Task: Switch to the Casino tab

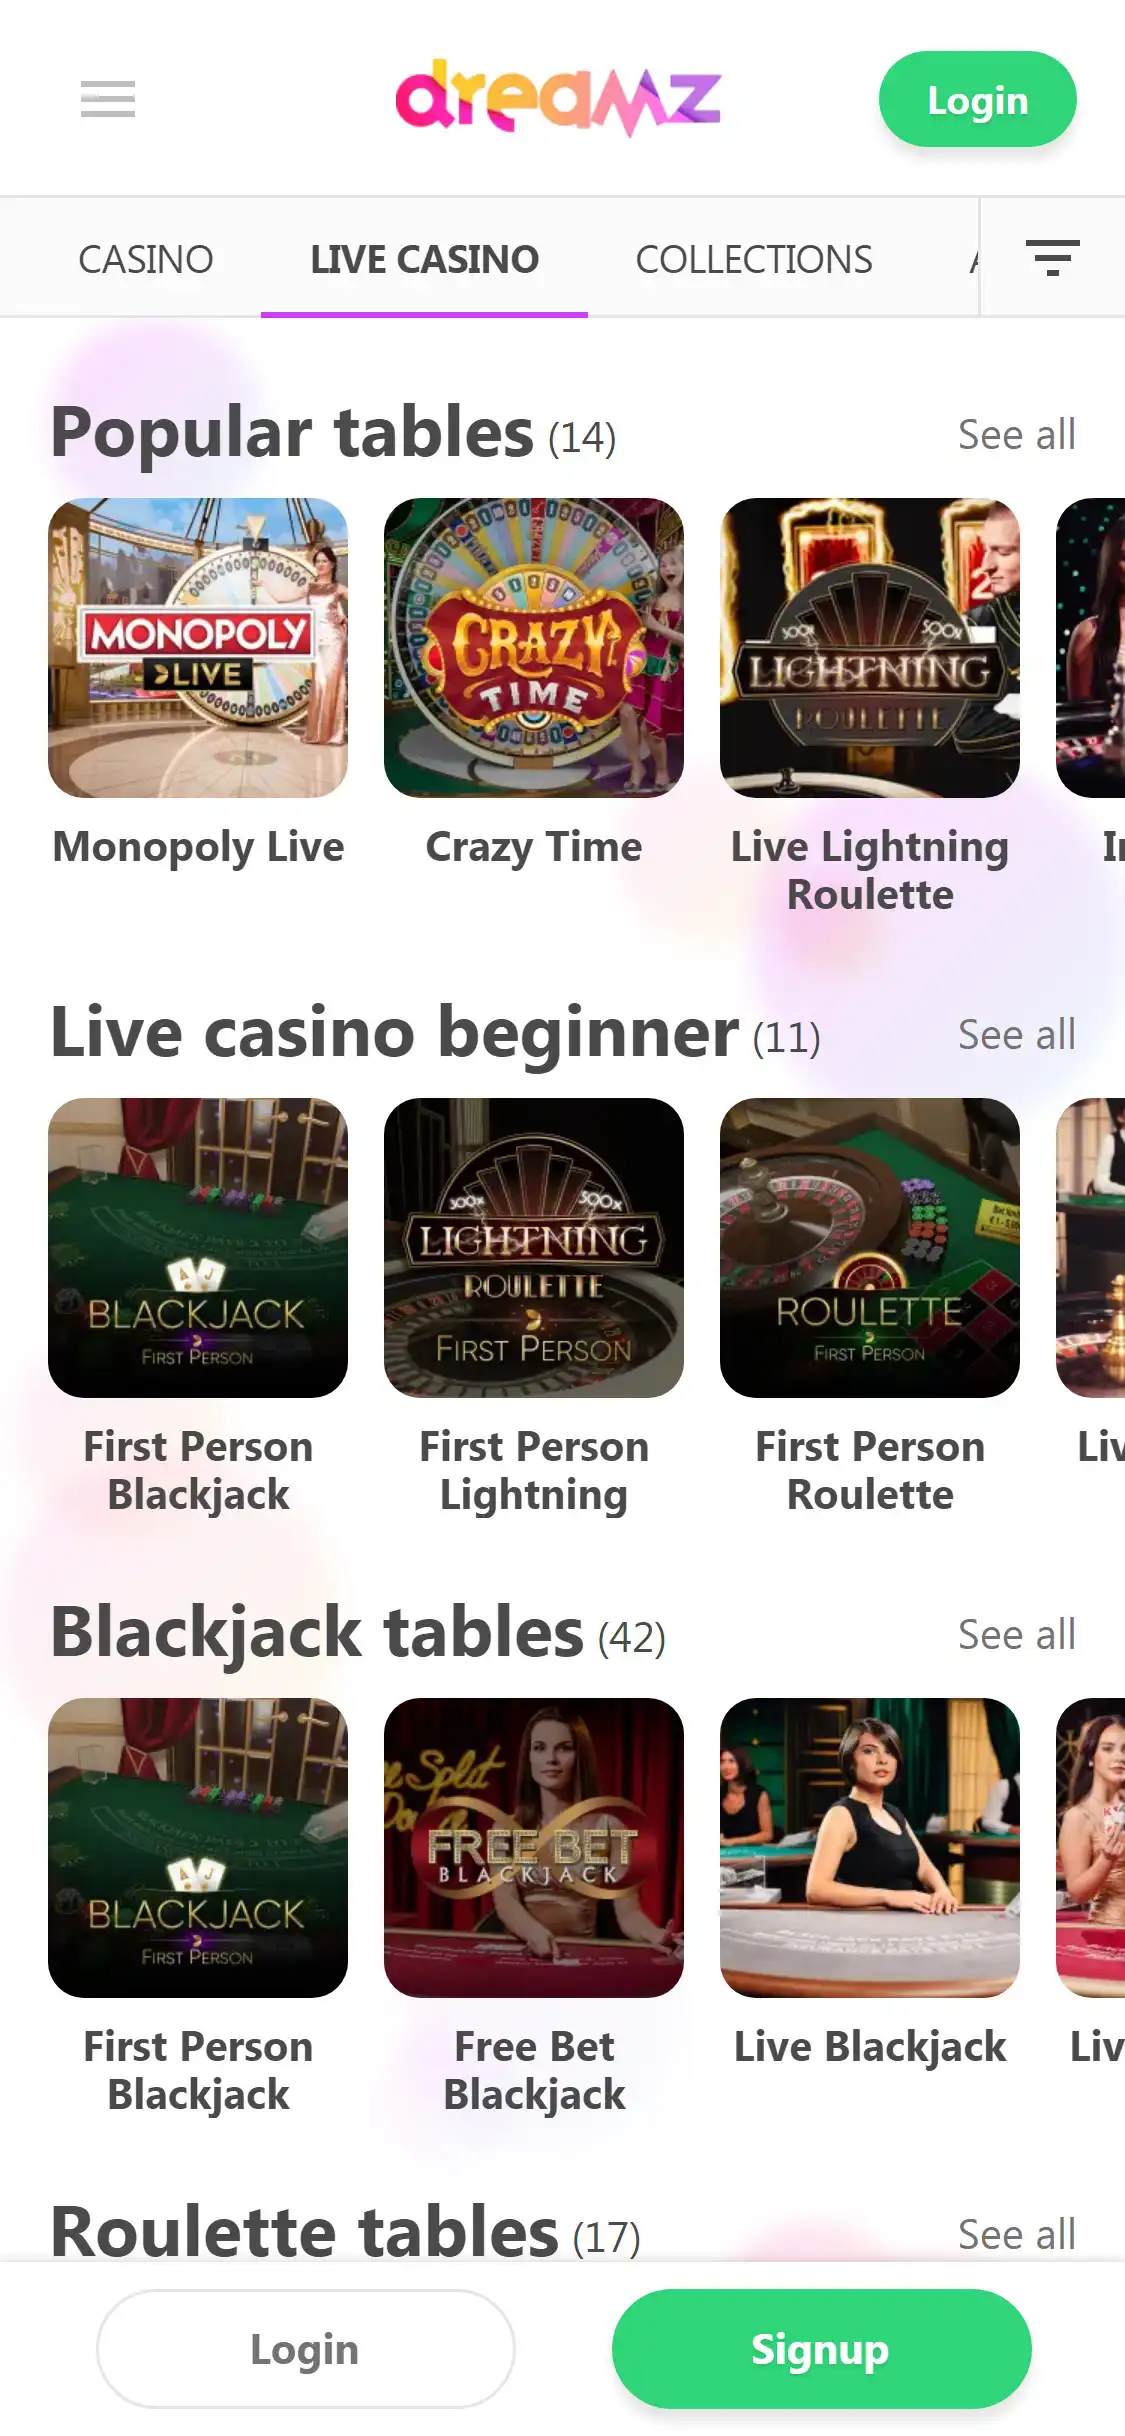Action: pos(146,260)
